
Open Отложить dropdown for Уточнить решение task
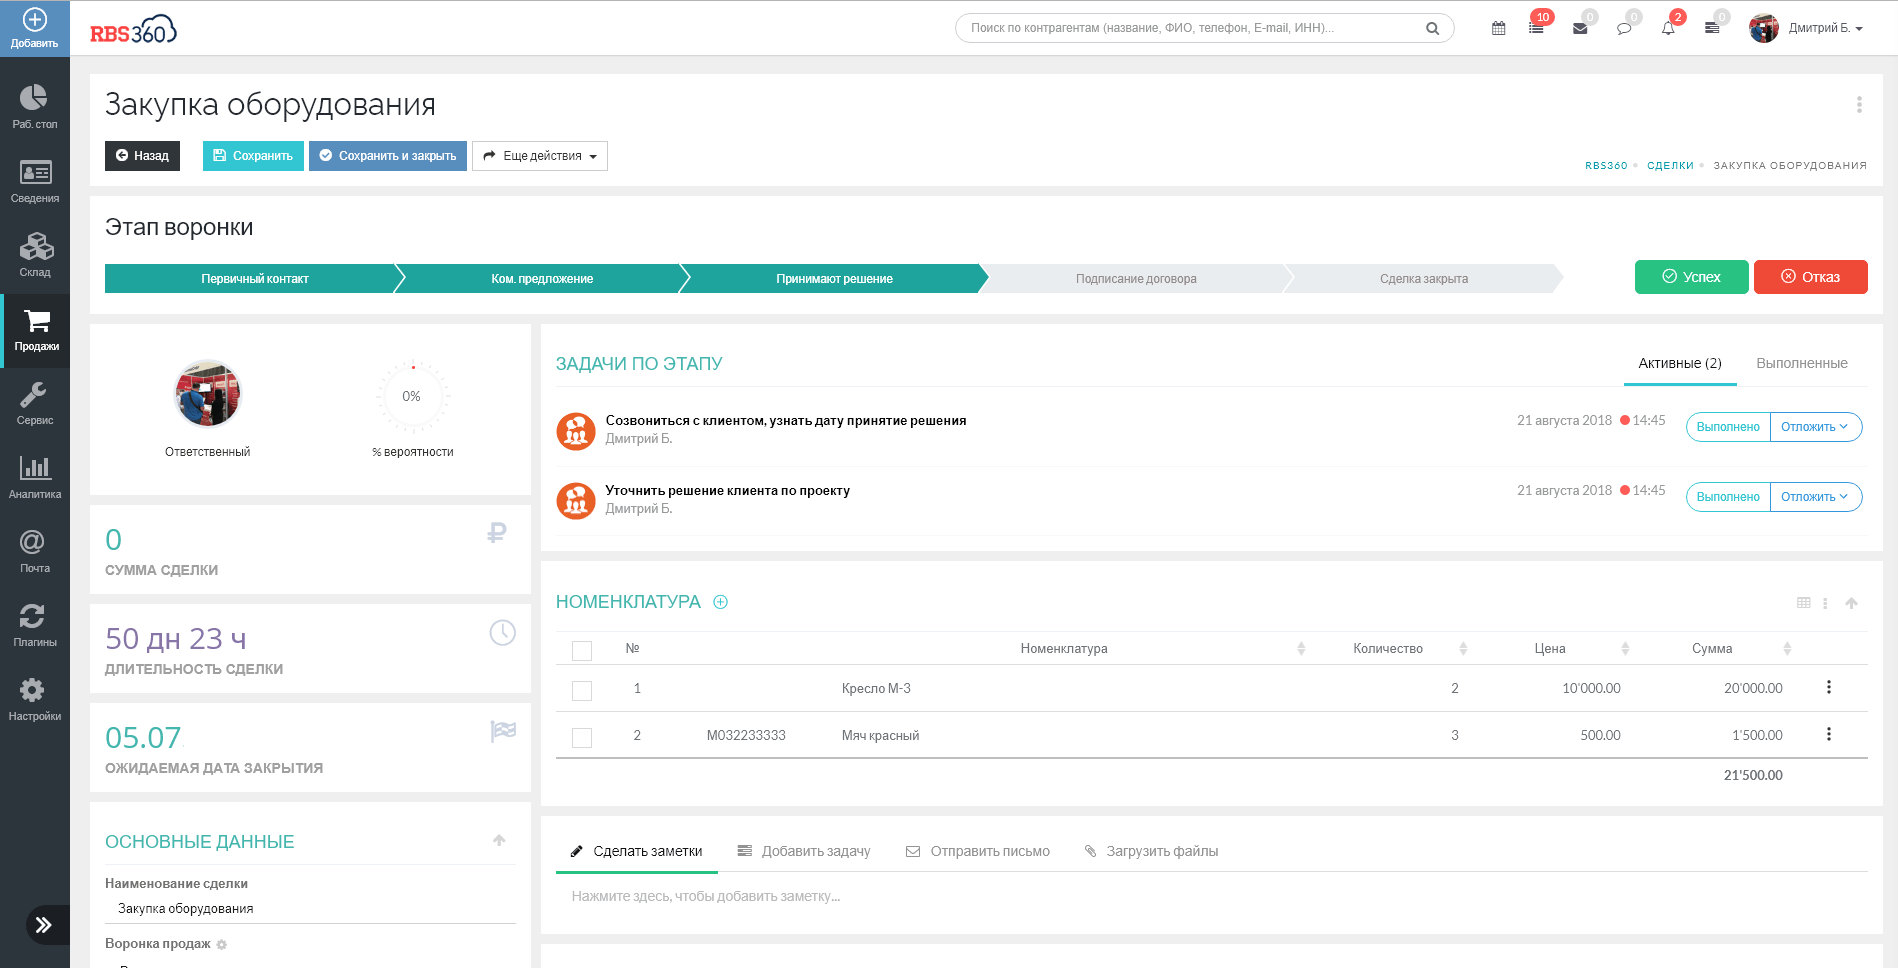(x=1816, y=497)
